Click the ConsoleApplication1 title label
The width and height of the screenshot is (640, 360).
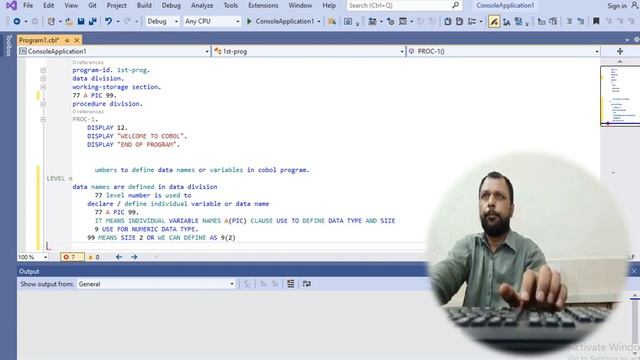coord(505,5)
